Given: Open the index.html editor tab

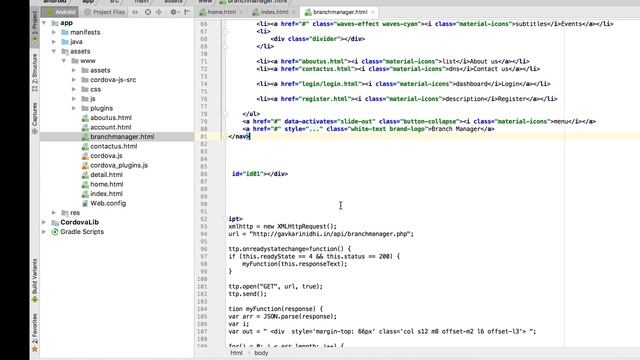Looking at the screenshot, I should click(x=273, y=12).
